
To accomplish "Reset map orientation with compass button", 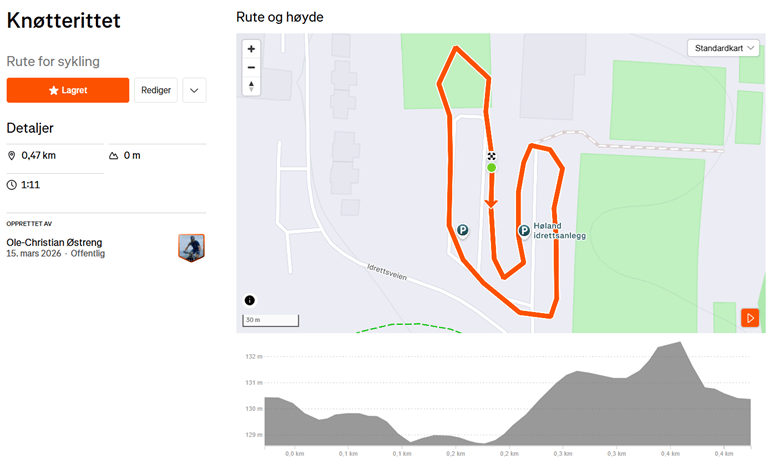I will click(x=251, y=86).
